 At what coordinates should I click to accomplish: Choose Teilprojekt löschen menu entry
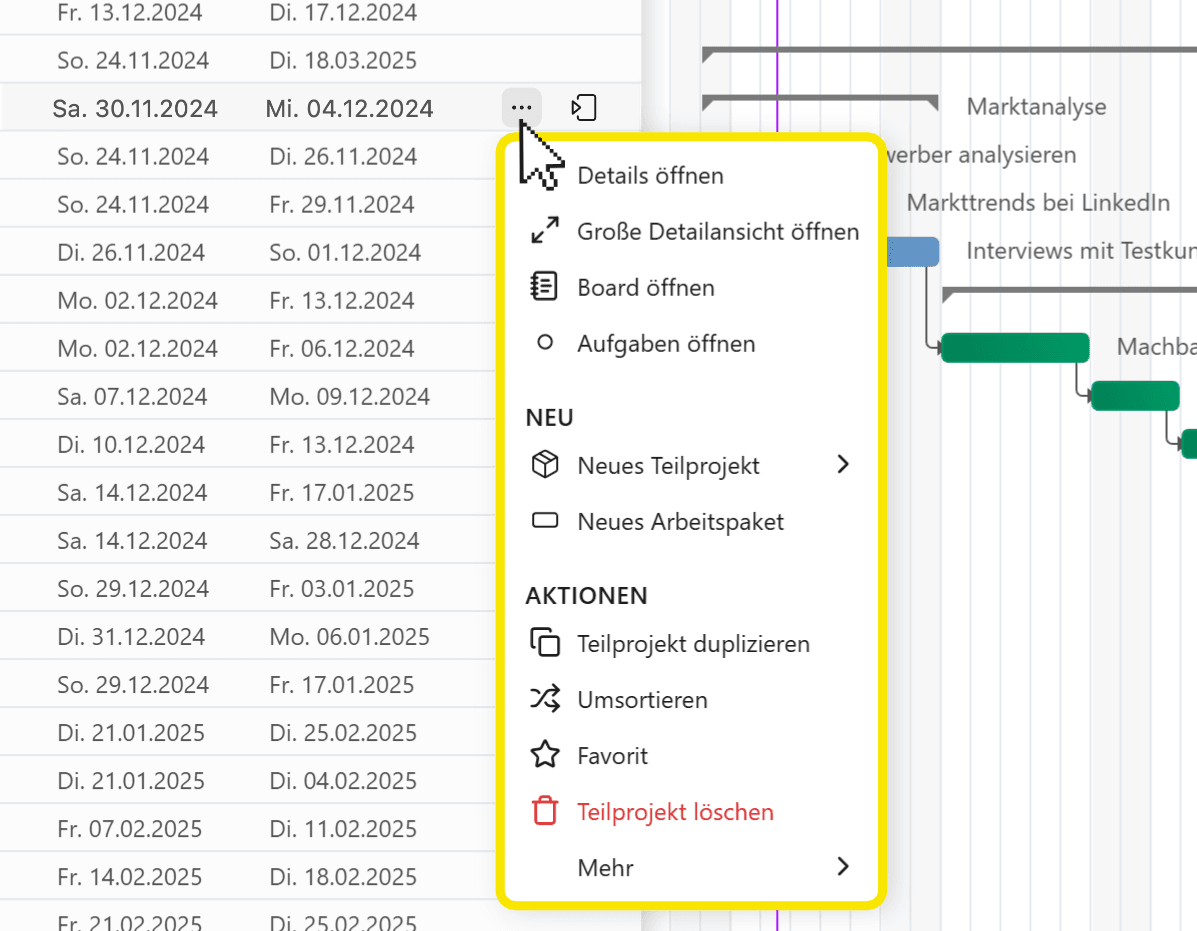675,812
